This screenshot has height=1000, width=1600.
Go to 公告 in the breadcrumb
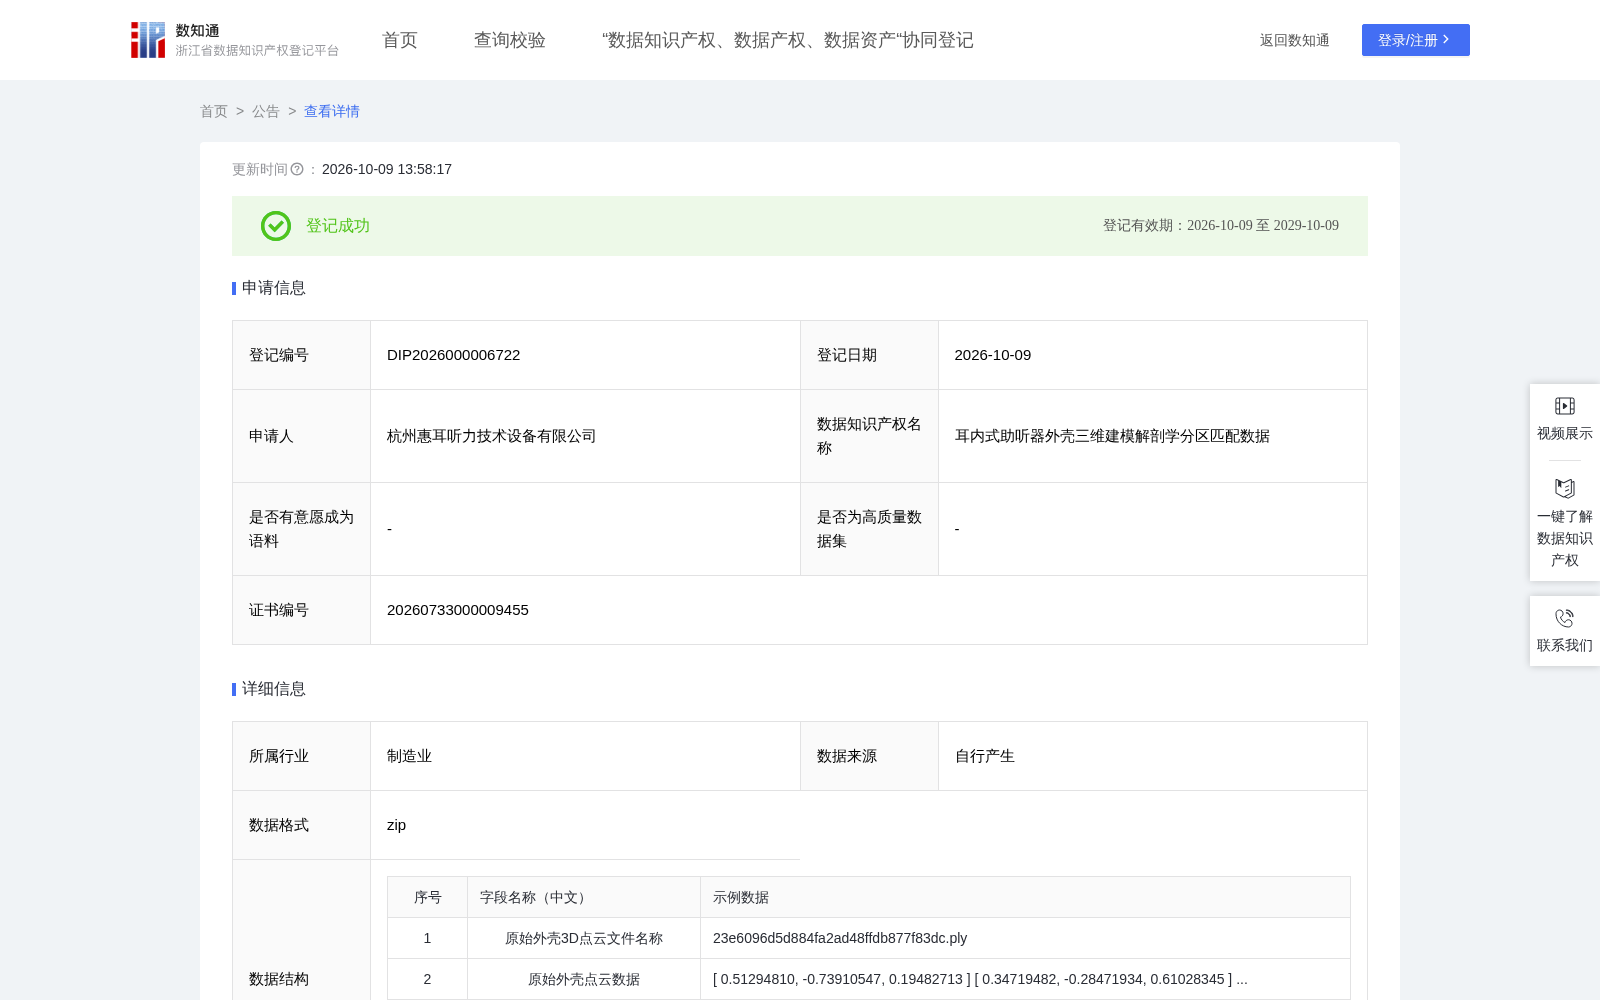(266, 111)
